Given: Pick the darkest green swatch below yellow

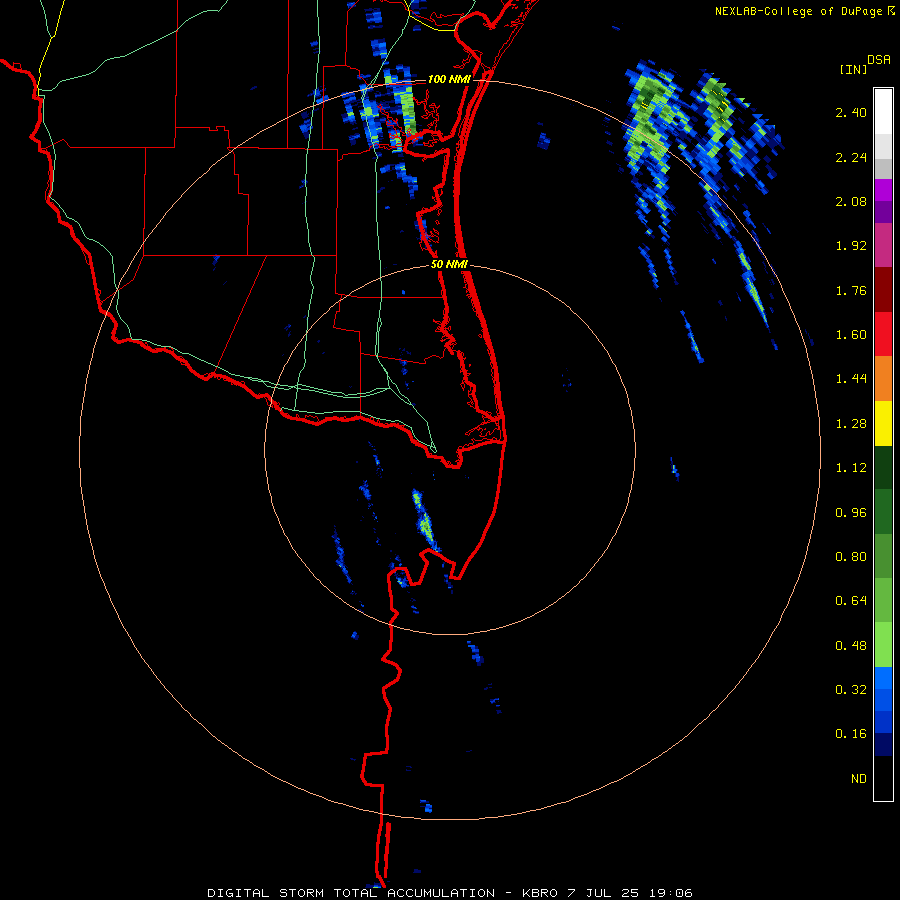Looking at the screenshot, I should [x=883, y=467].
